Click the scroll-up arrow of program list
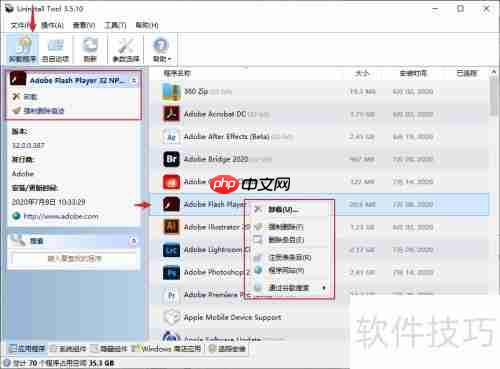The height and width of the screenshot is (369, 500). pos(494,72)
